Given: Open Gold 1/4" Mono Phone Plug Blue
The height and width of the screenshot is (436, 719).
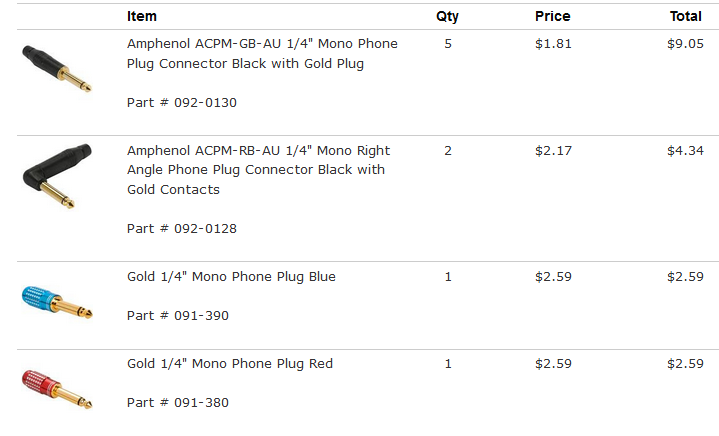Looking at the screenshot, I should click(x=231, y=277).
